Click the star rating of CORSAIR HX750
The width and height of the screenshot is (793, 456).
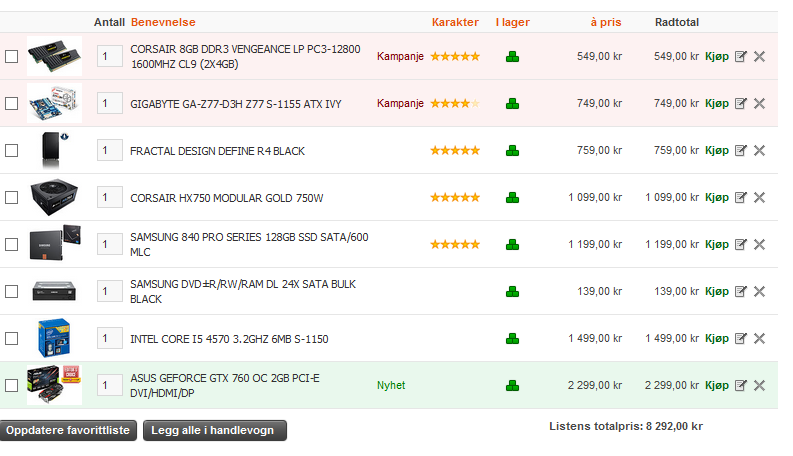pos(455,197)
